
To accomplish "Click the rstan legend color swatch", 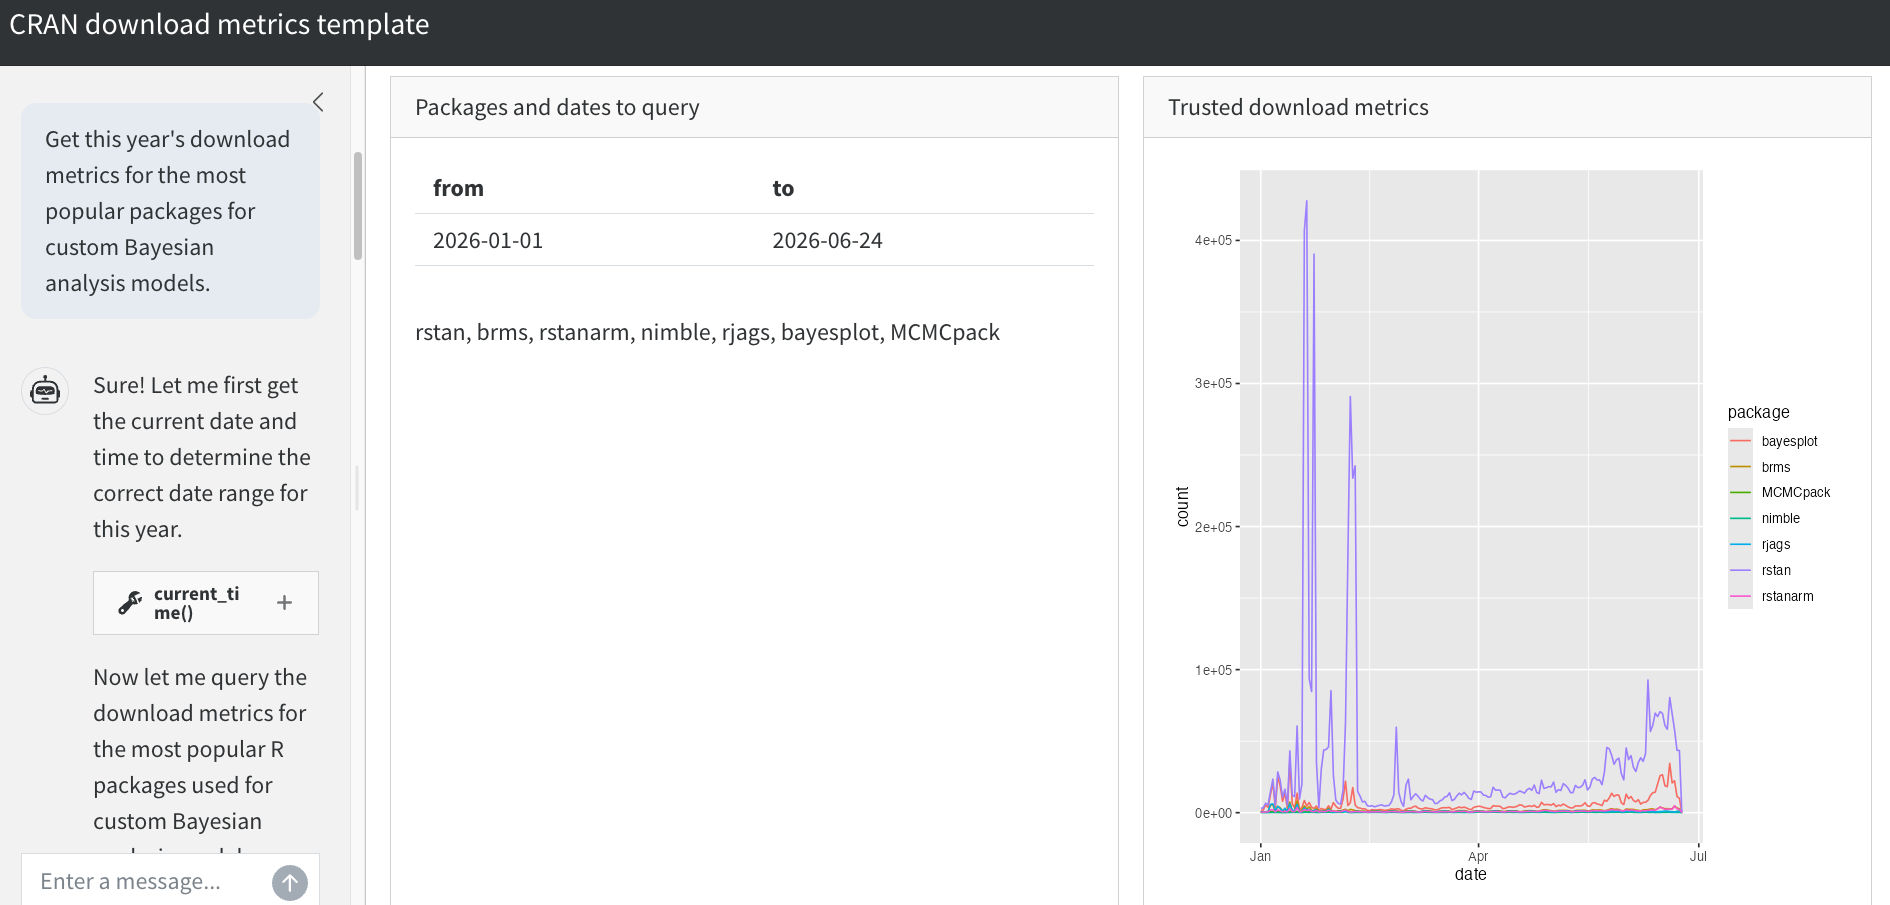I will (x=1740, y=570).
